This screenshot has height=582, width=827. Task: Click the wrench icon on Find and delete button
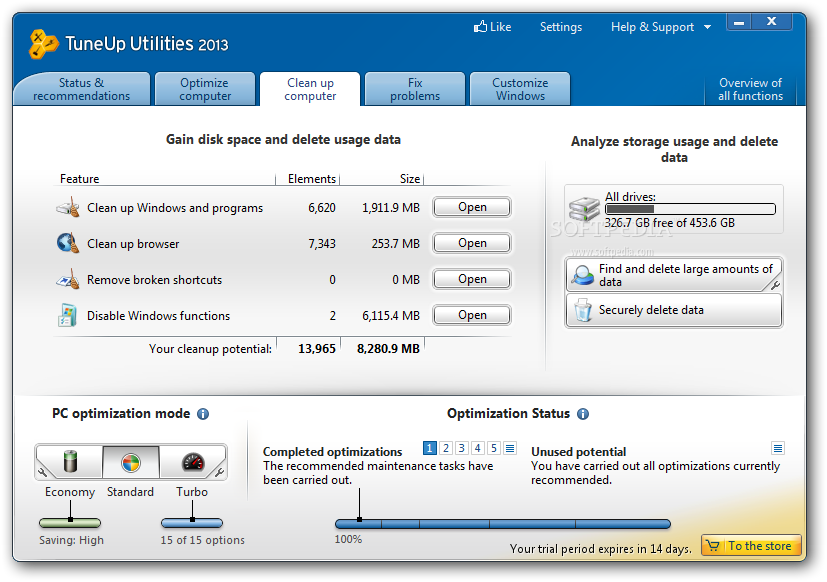(x=775, y=285)
